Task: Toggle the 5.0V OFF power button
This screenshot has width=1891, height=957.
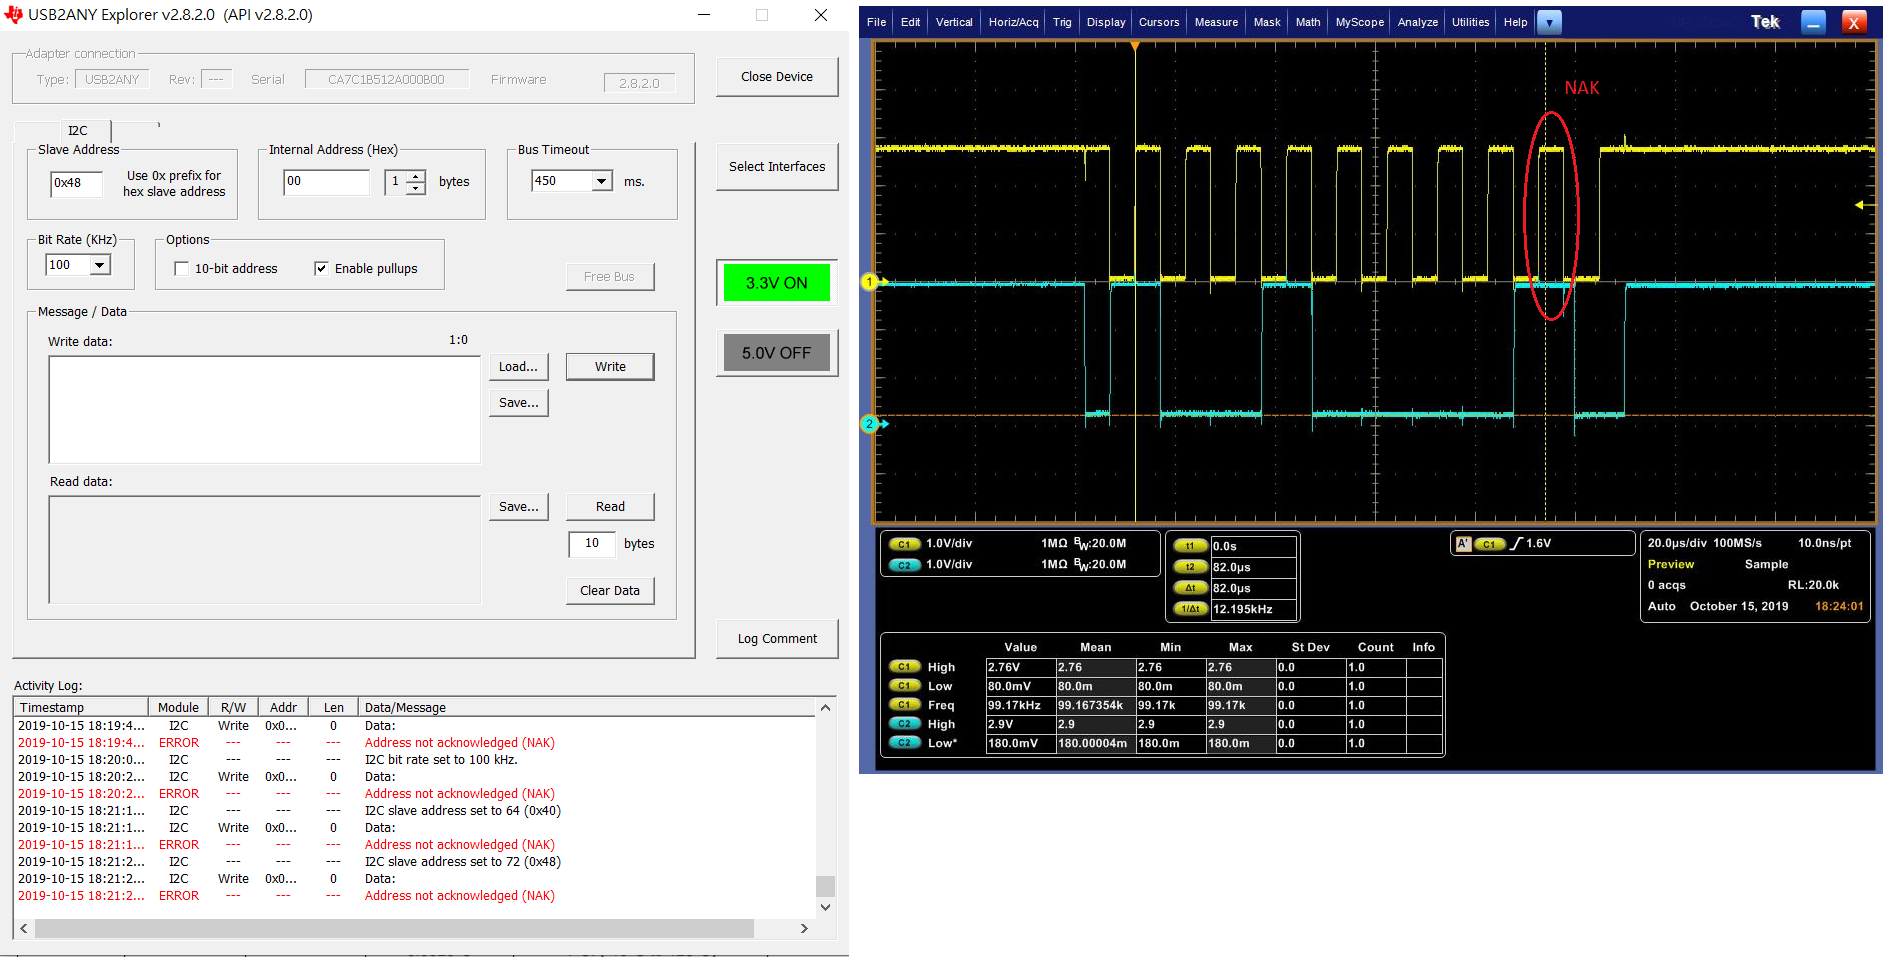Action: click(x=777, y=353)
